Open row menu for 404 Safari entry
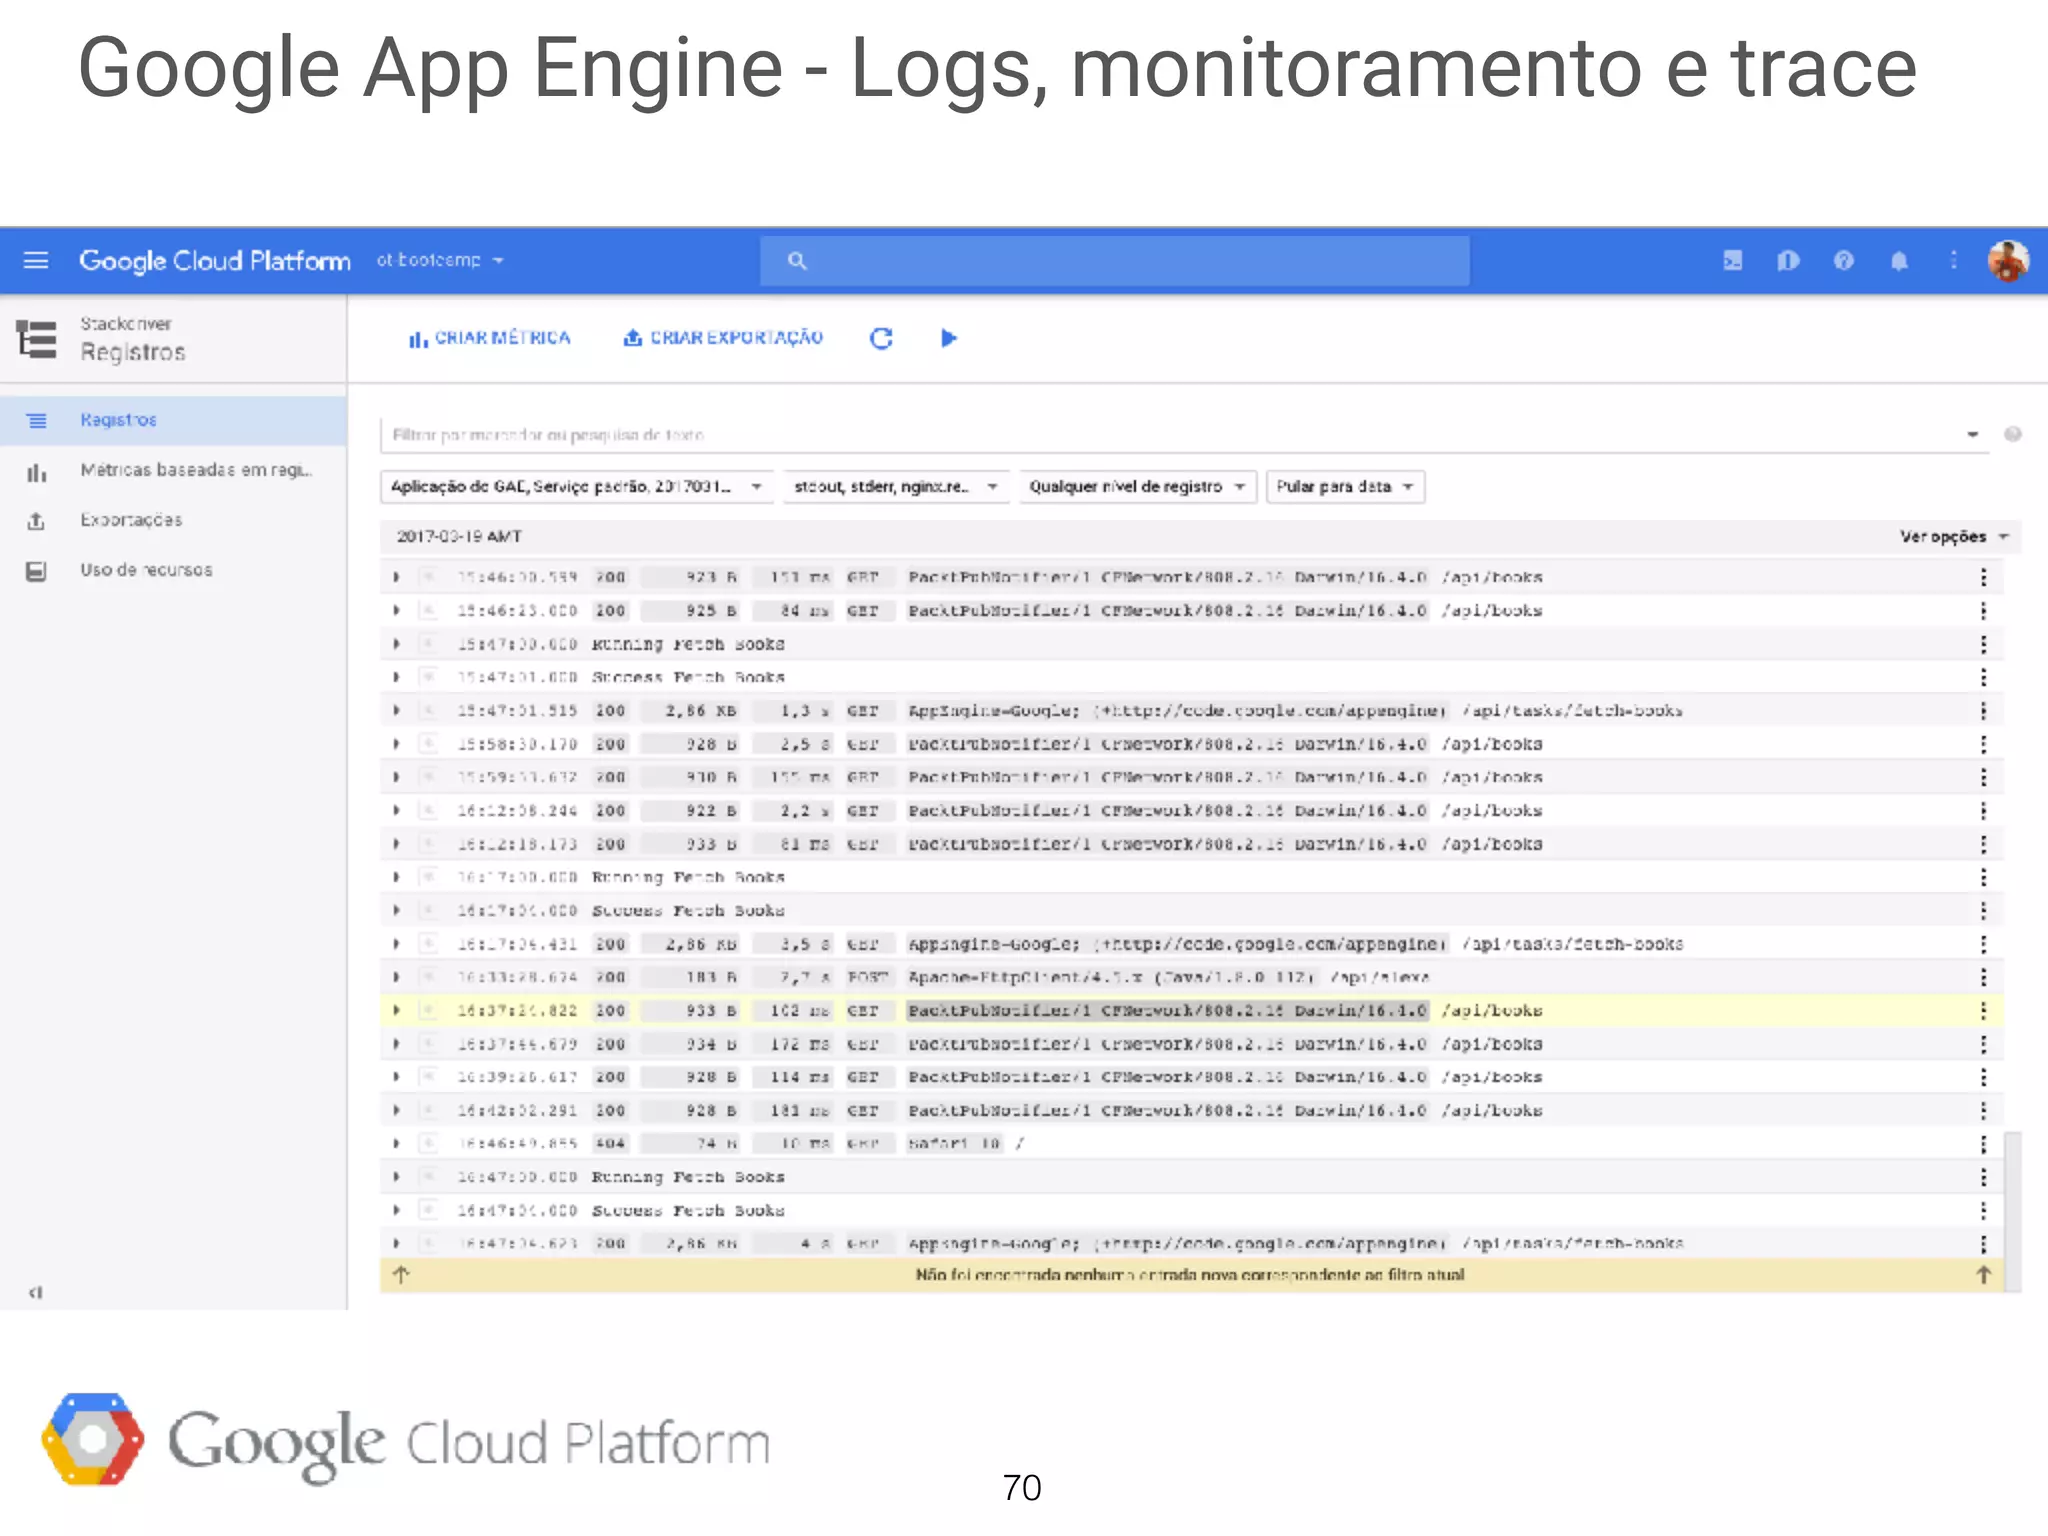This screenshot has height=1536, width=2048. click(1983, 1144)
